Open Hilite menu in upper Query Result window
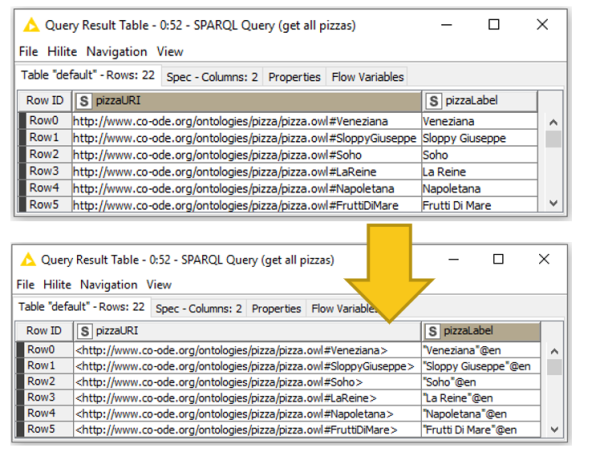 (62, 51)
